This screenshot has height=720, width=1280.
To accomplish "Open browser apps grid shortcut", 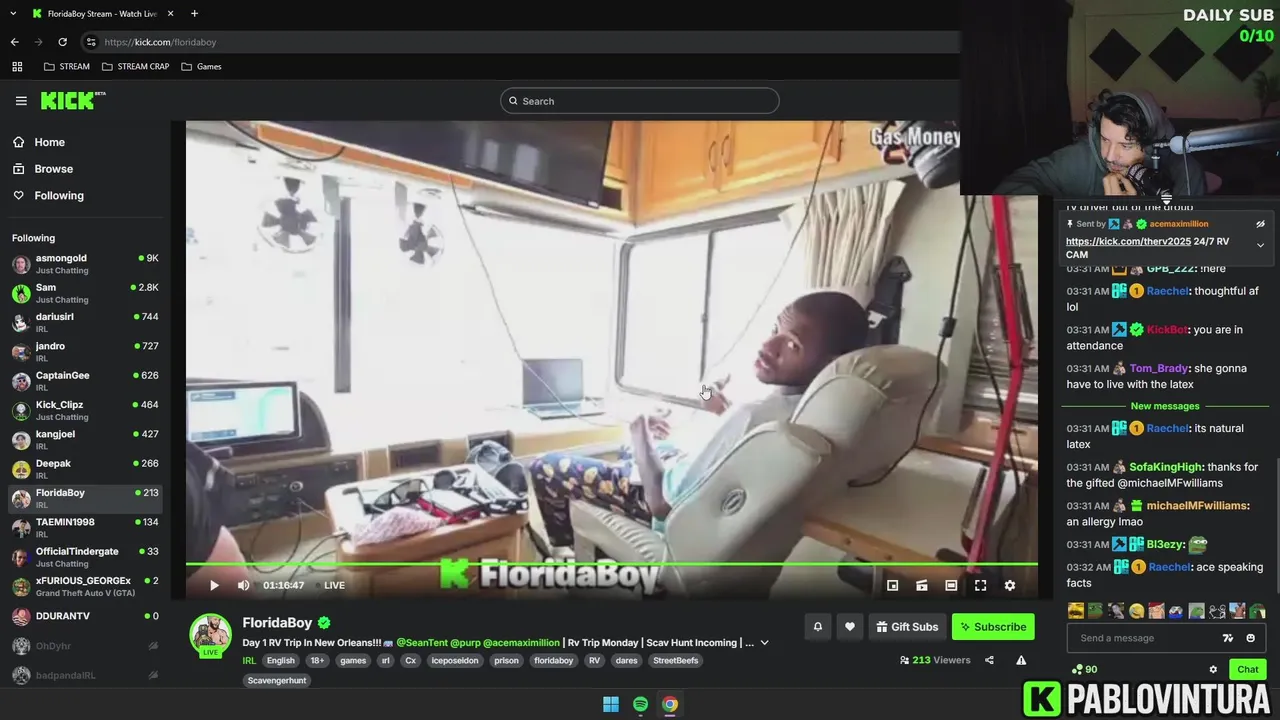I will 17,67.
